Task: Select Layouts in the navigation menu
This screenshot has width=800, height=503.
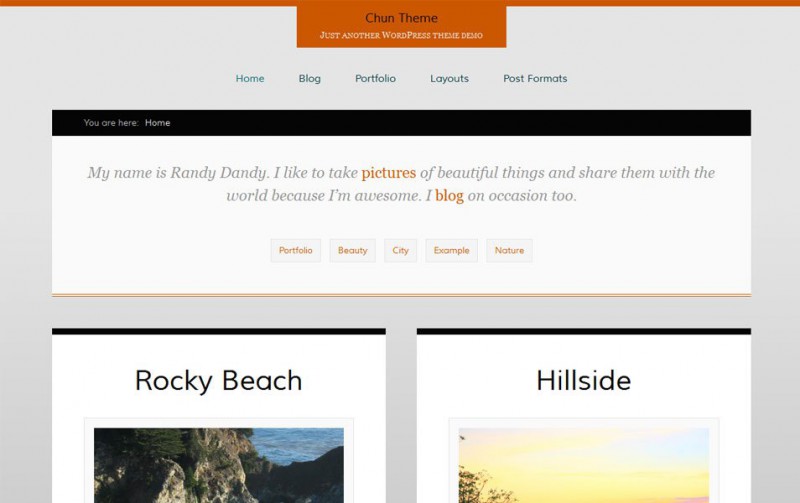Action: 449,79
